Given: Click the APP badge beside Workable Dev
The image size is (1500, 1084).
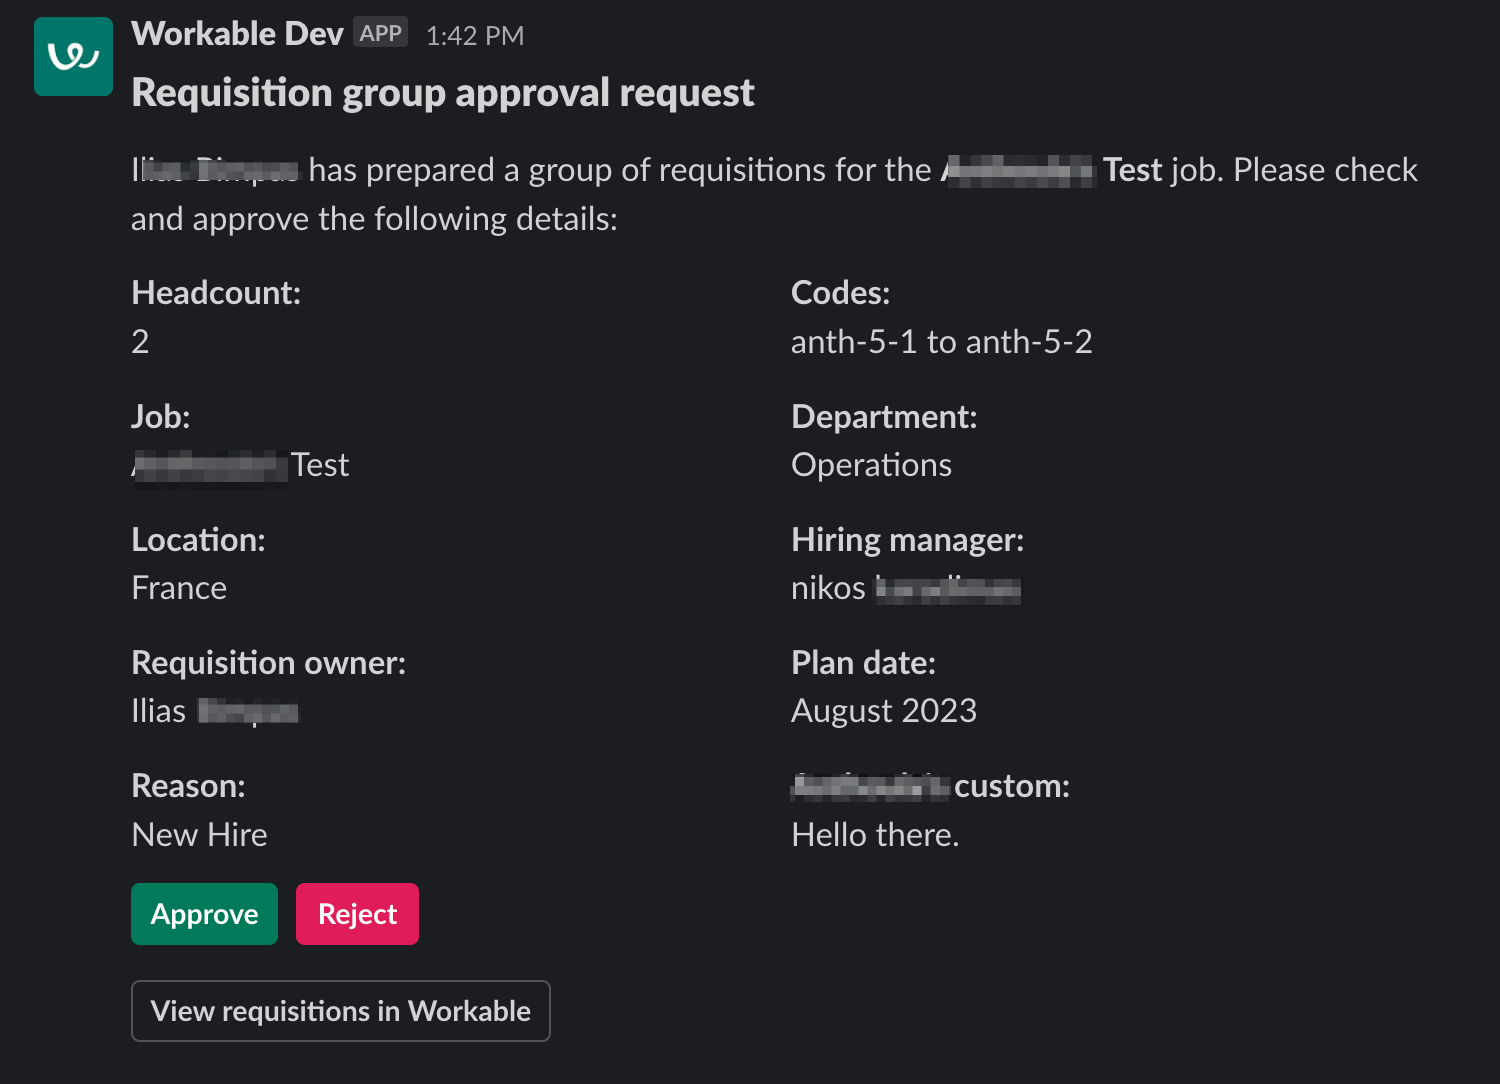Looking at the screenshot, I should (x=380, y=33).
